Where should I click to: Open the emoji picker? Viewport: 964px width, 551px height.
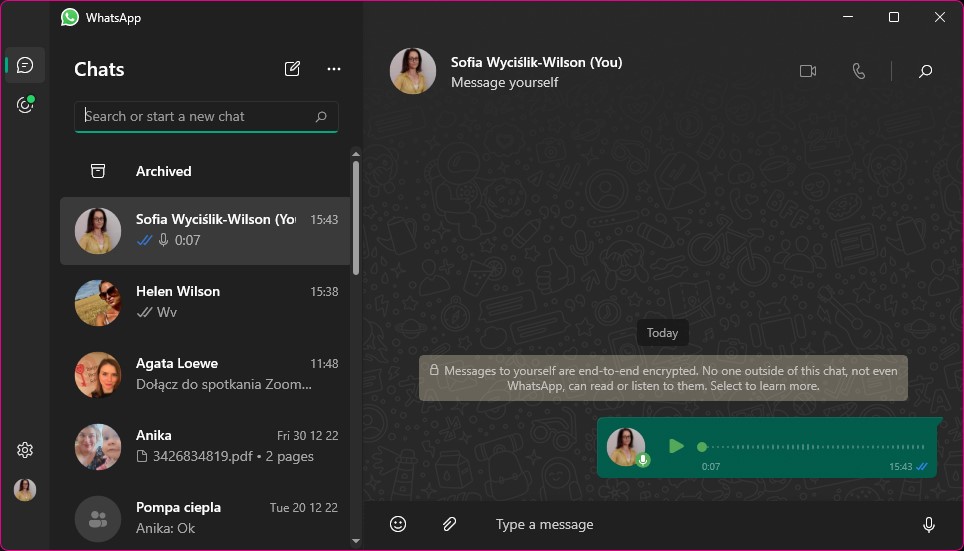pyautogui.click(x=398, y=524)
